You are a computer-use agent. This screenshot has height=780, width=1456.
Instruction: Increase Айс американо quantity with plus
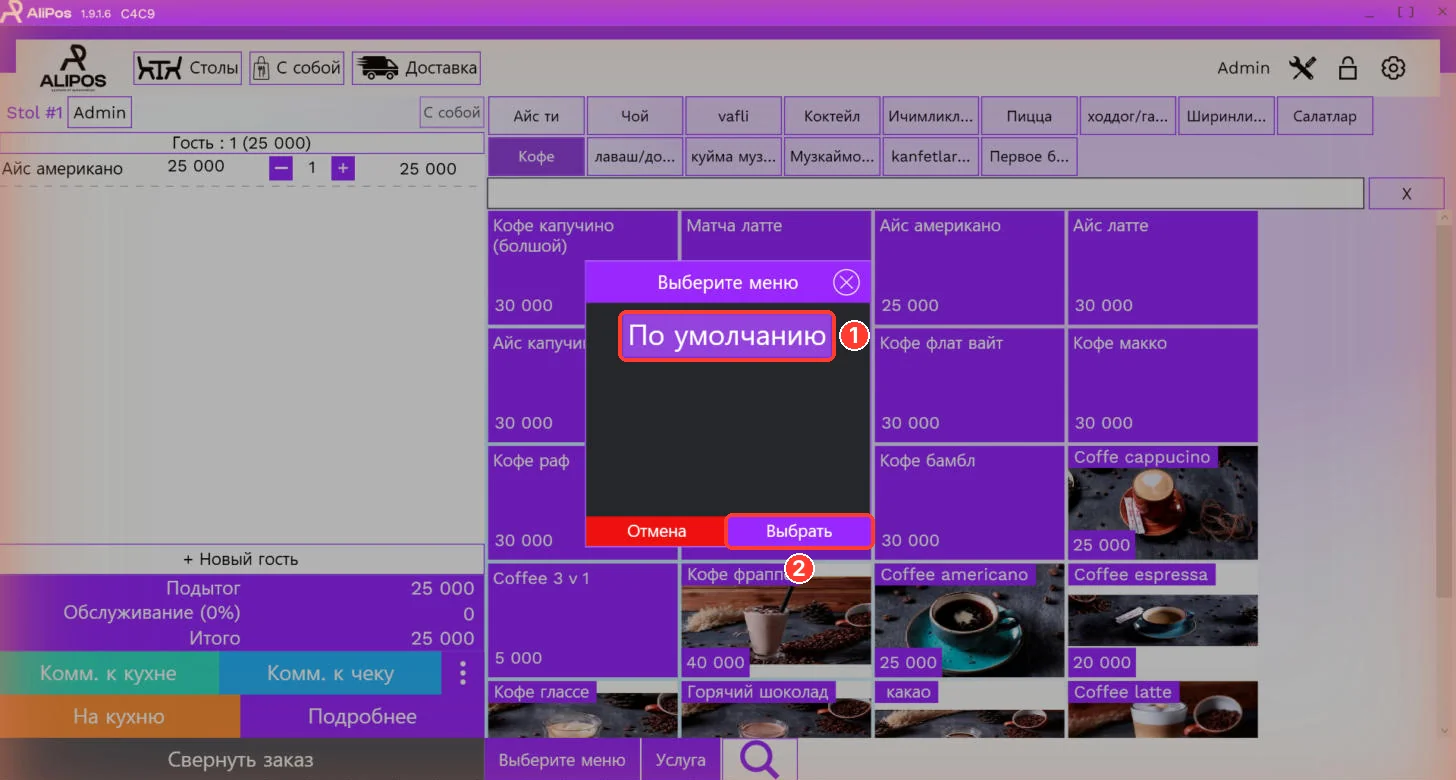point(343,168)
